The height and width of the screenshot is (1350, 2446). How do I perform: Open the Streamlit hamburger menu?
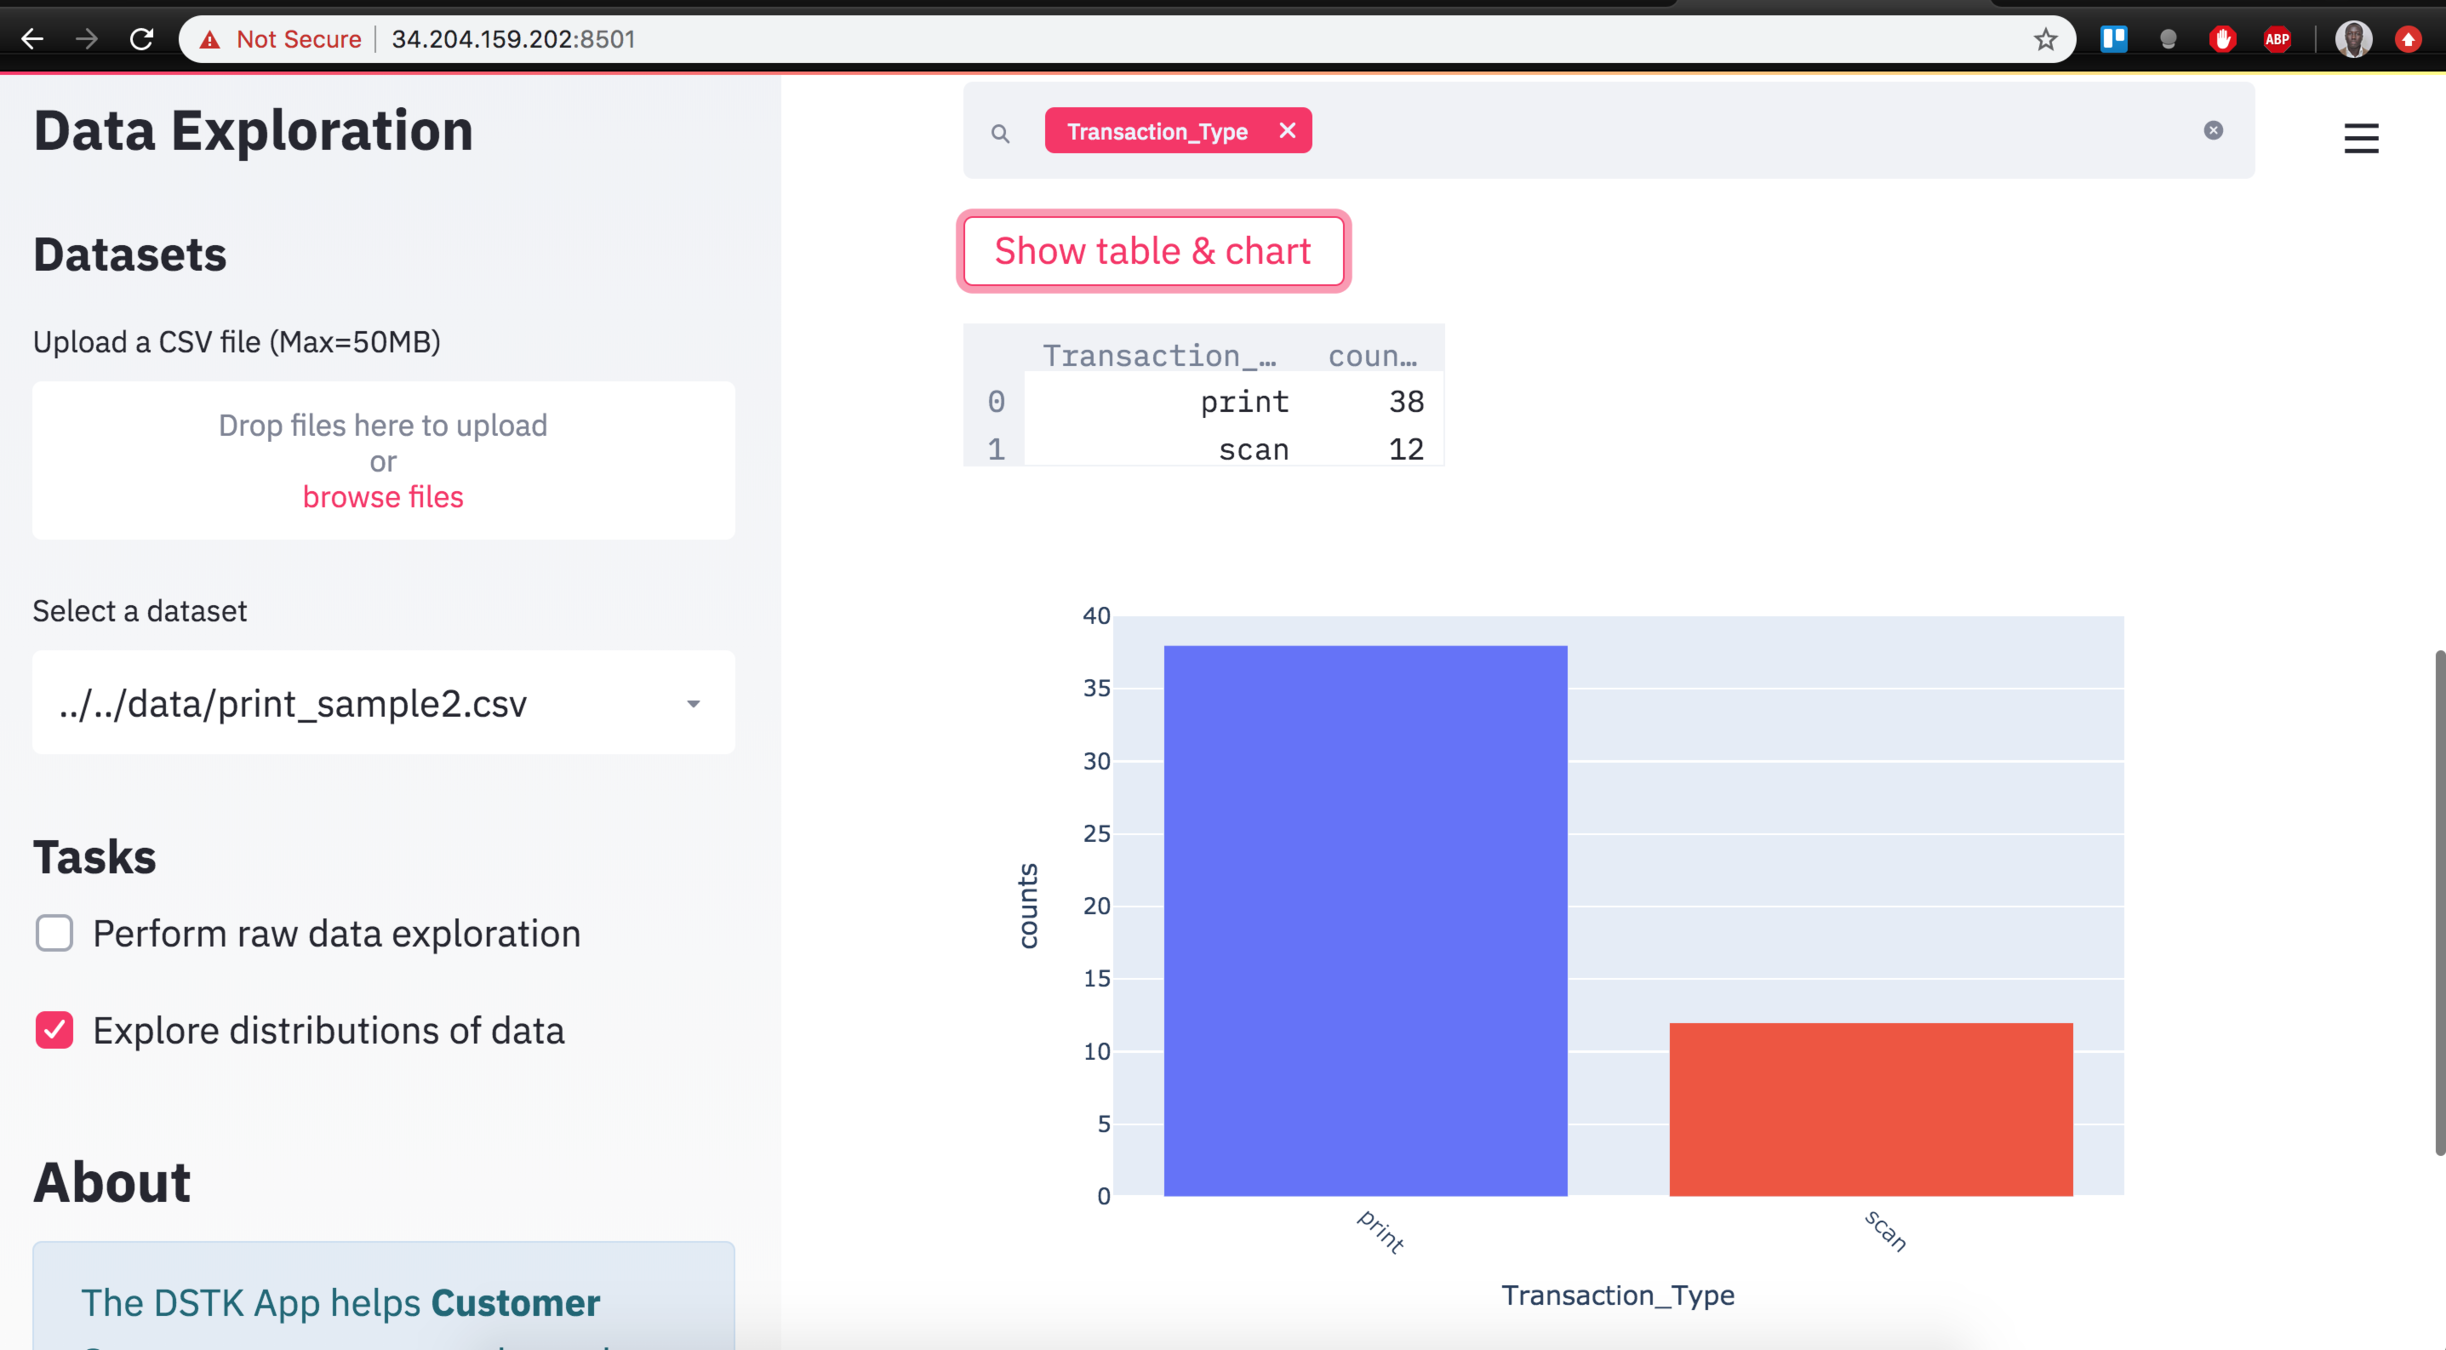(x=2361, y=138)
